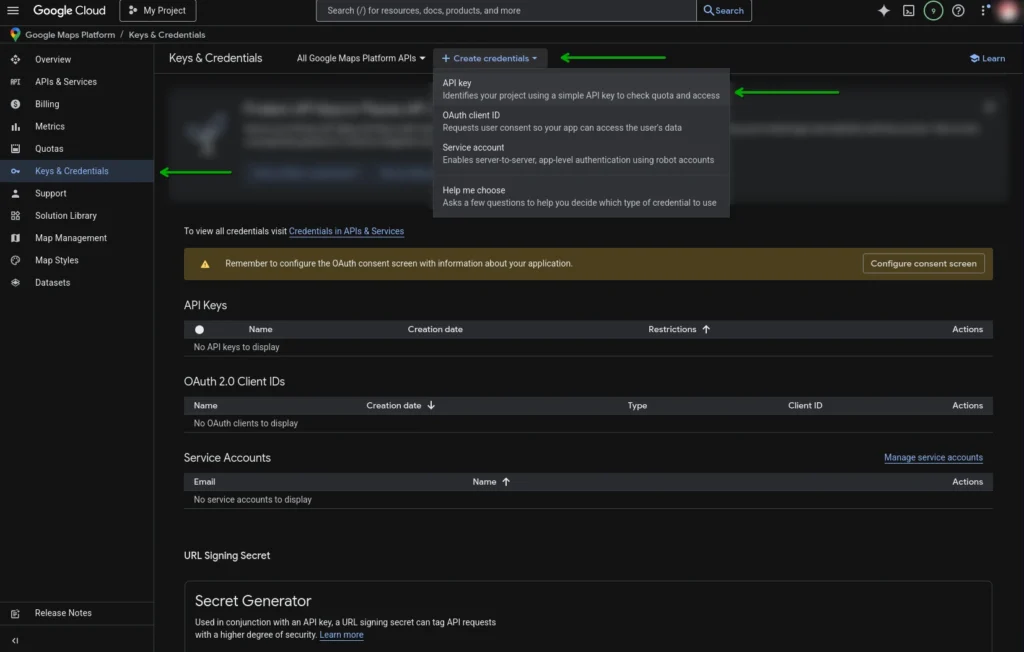The height and width of the screenshot is (652, 1024).
Task: Click the Billing dollar icon in sidebar
Action: 15,104
